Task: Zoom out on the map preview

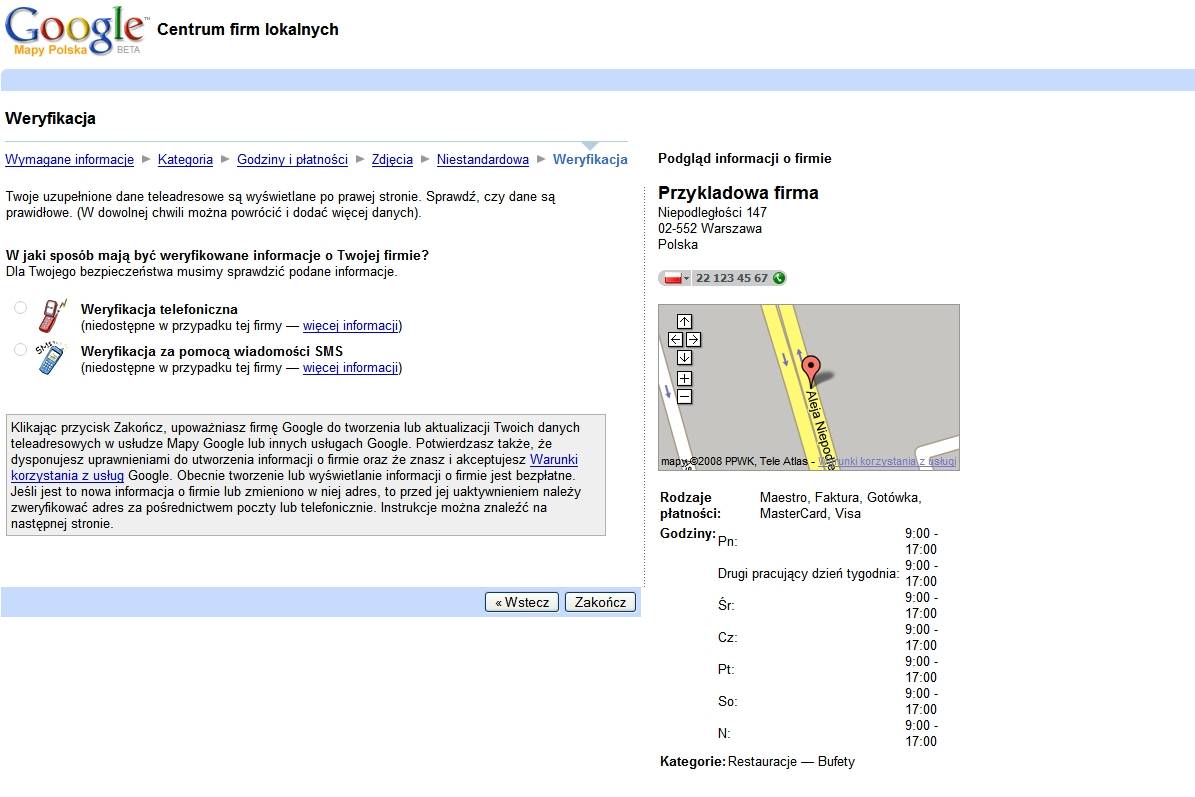Action: tap(684, 397)
